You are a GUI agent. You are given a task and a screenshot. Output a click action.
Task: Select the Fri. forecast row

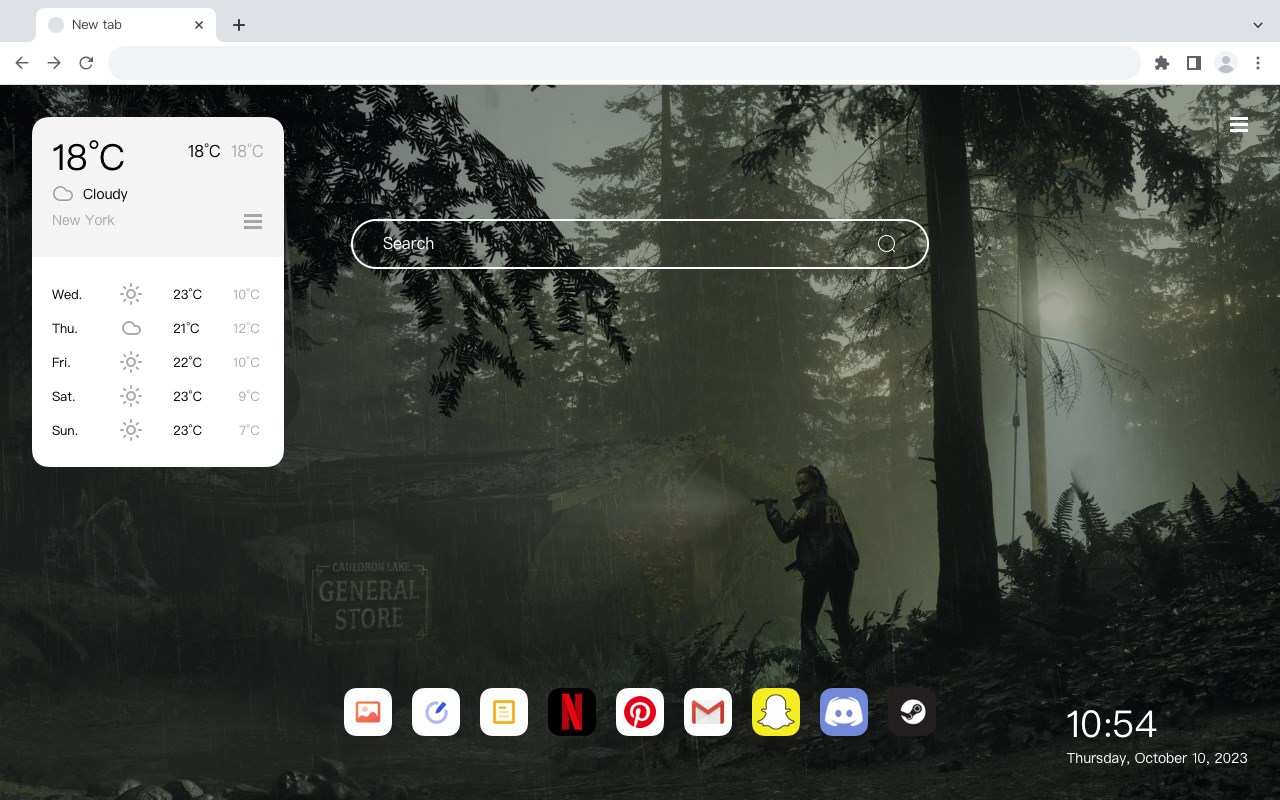(x=157, y=362)
